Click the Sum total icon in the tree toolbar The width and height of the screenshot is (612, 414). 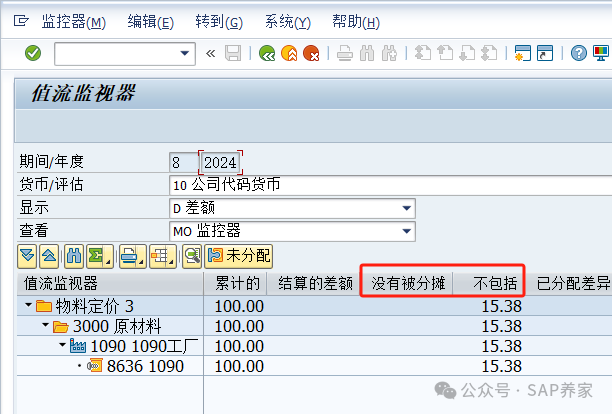point(100,256)
